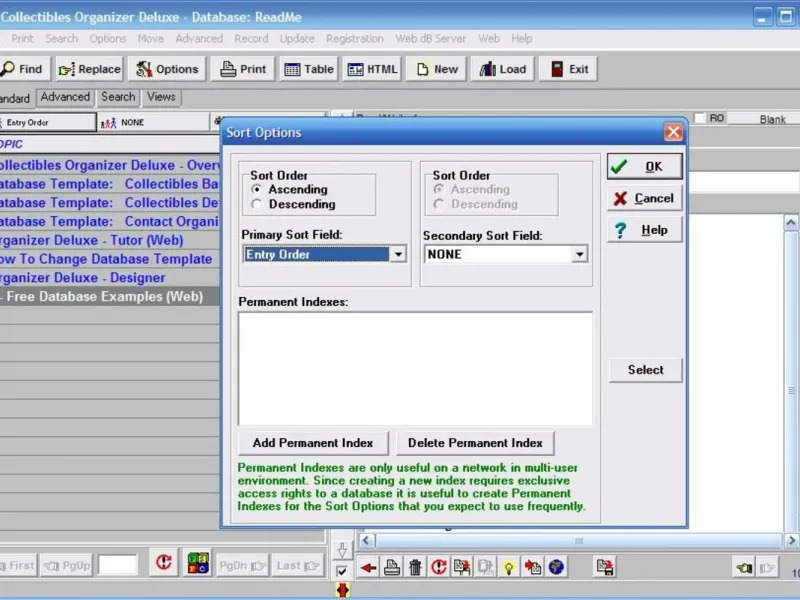This screenshot has width=800, height=600.
Task: Click the red refresh icon beside the trash can
Action: pos(439,567)
